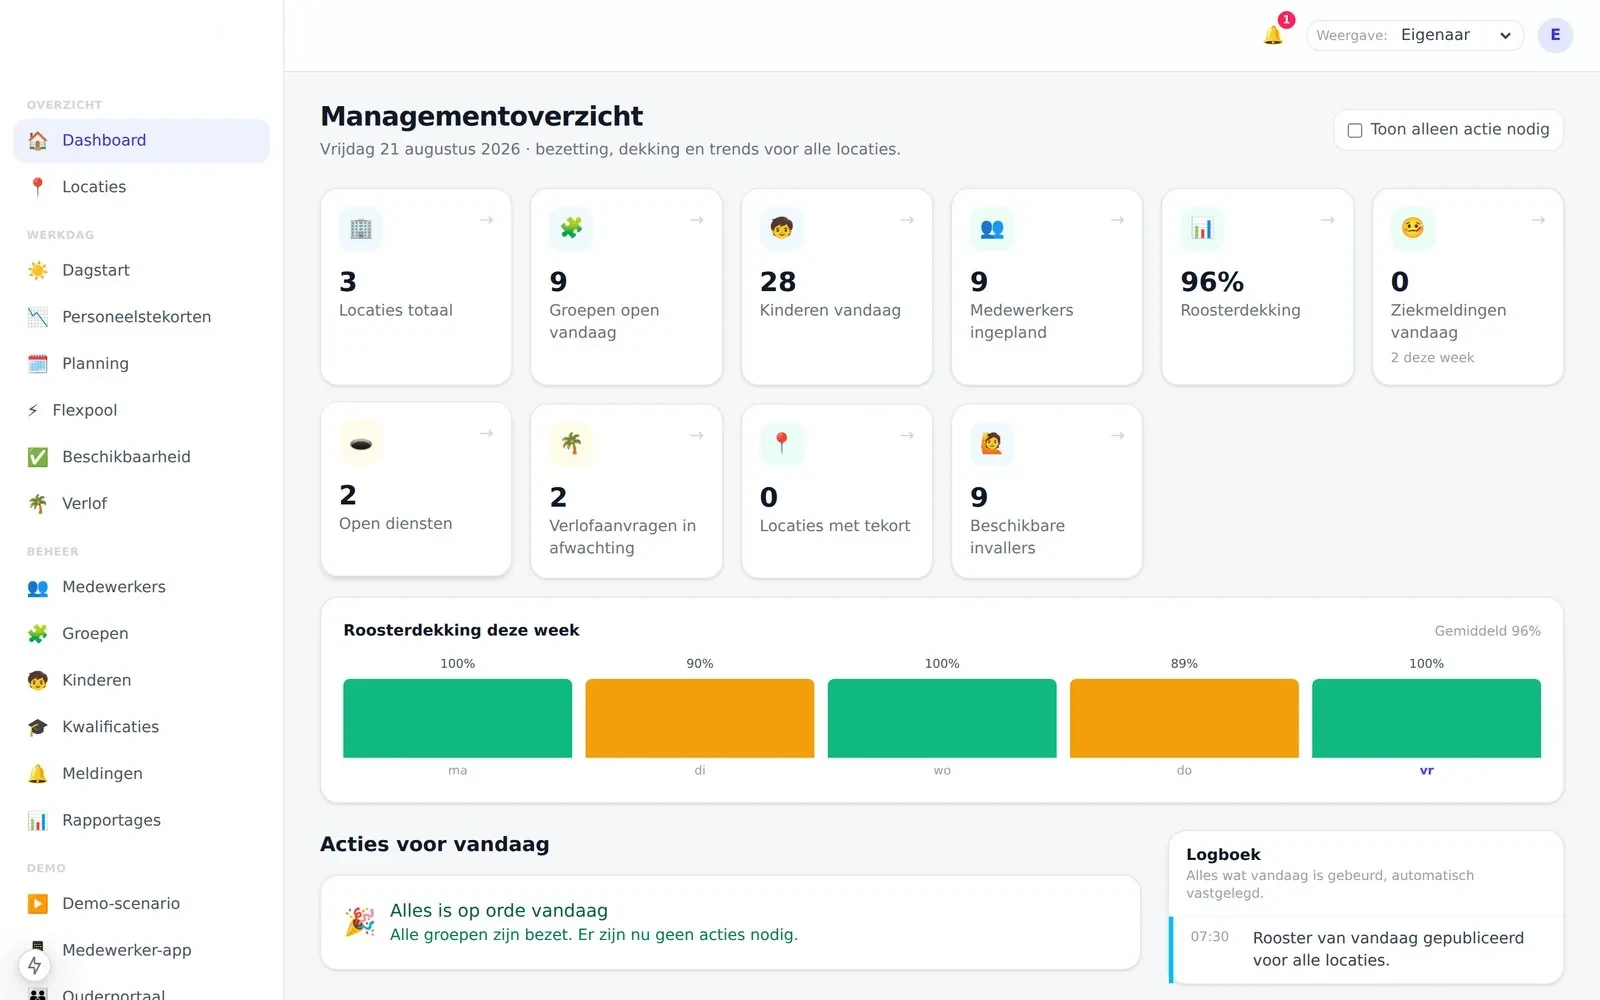
Task: Click the round lightning bolt button at bottom left
Action: (35, 965)
